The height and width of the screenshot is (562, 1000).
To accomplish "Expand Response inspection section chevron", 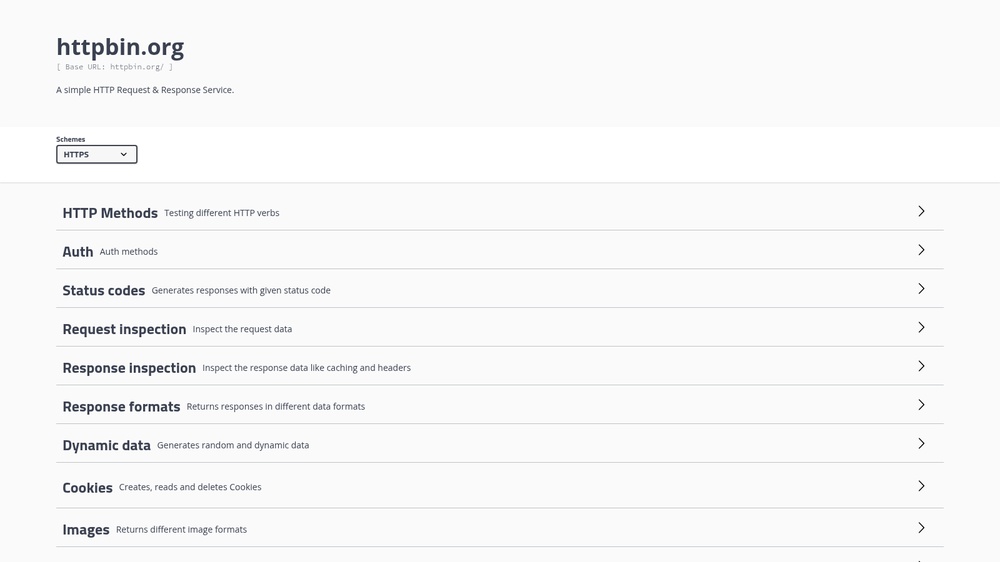I will [921, 366].
